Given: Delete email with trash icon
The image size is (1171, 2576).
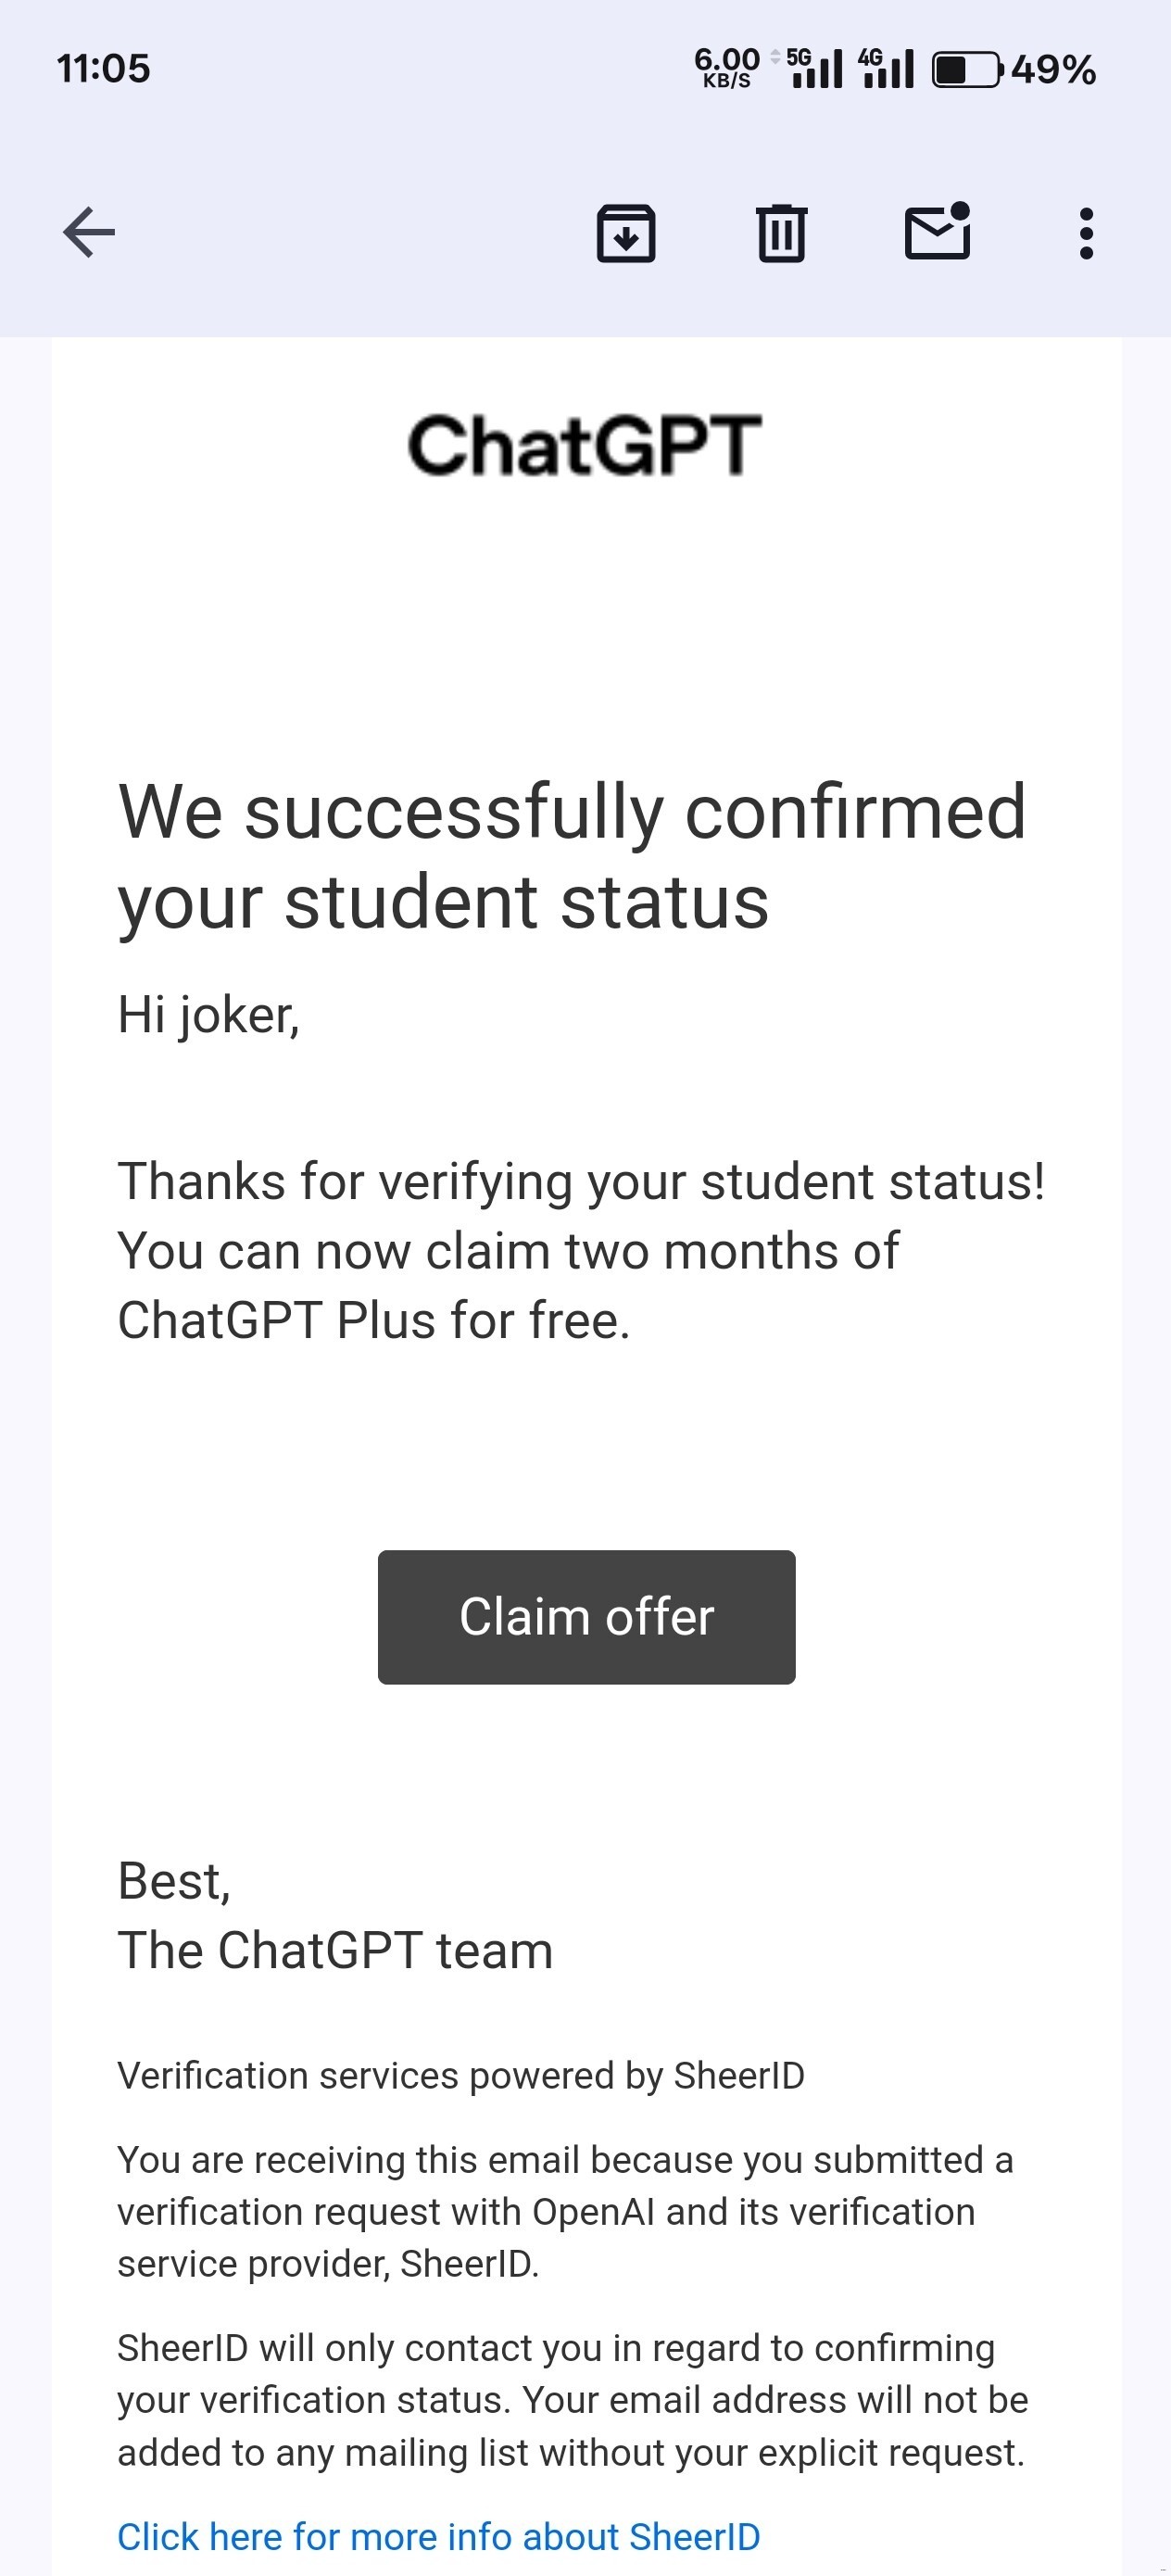Looking at the screenshot, I should 781,233.
